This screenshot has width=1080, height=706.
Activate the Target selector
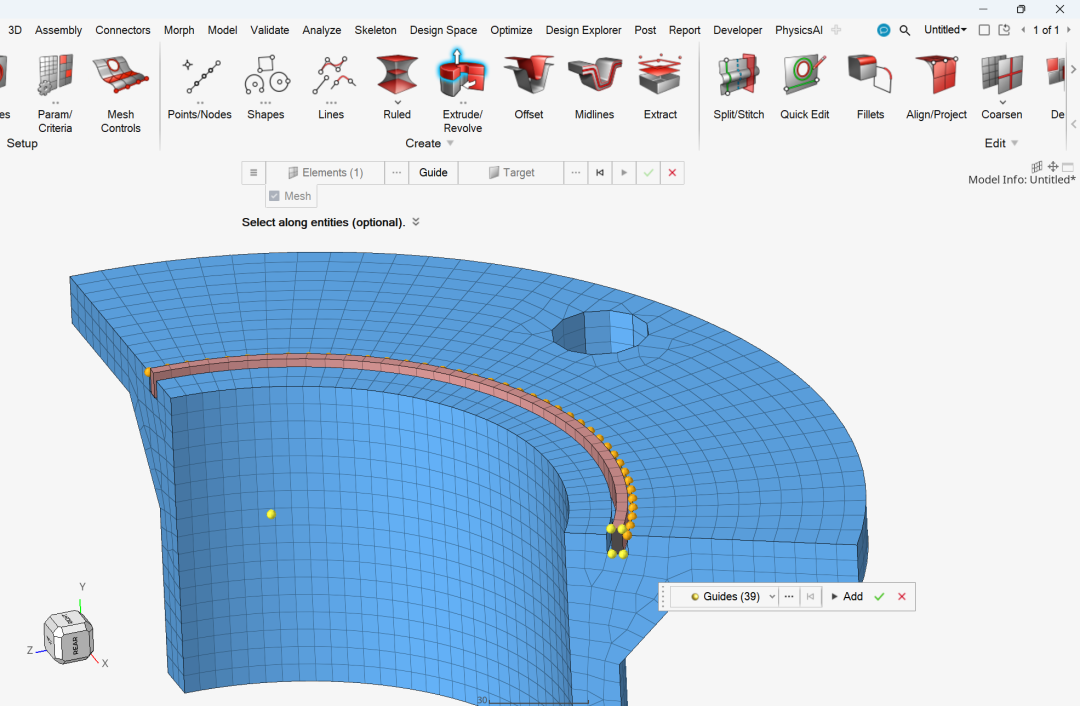pos(511,173)
